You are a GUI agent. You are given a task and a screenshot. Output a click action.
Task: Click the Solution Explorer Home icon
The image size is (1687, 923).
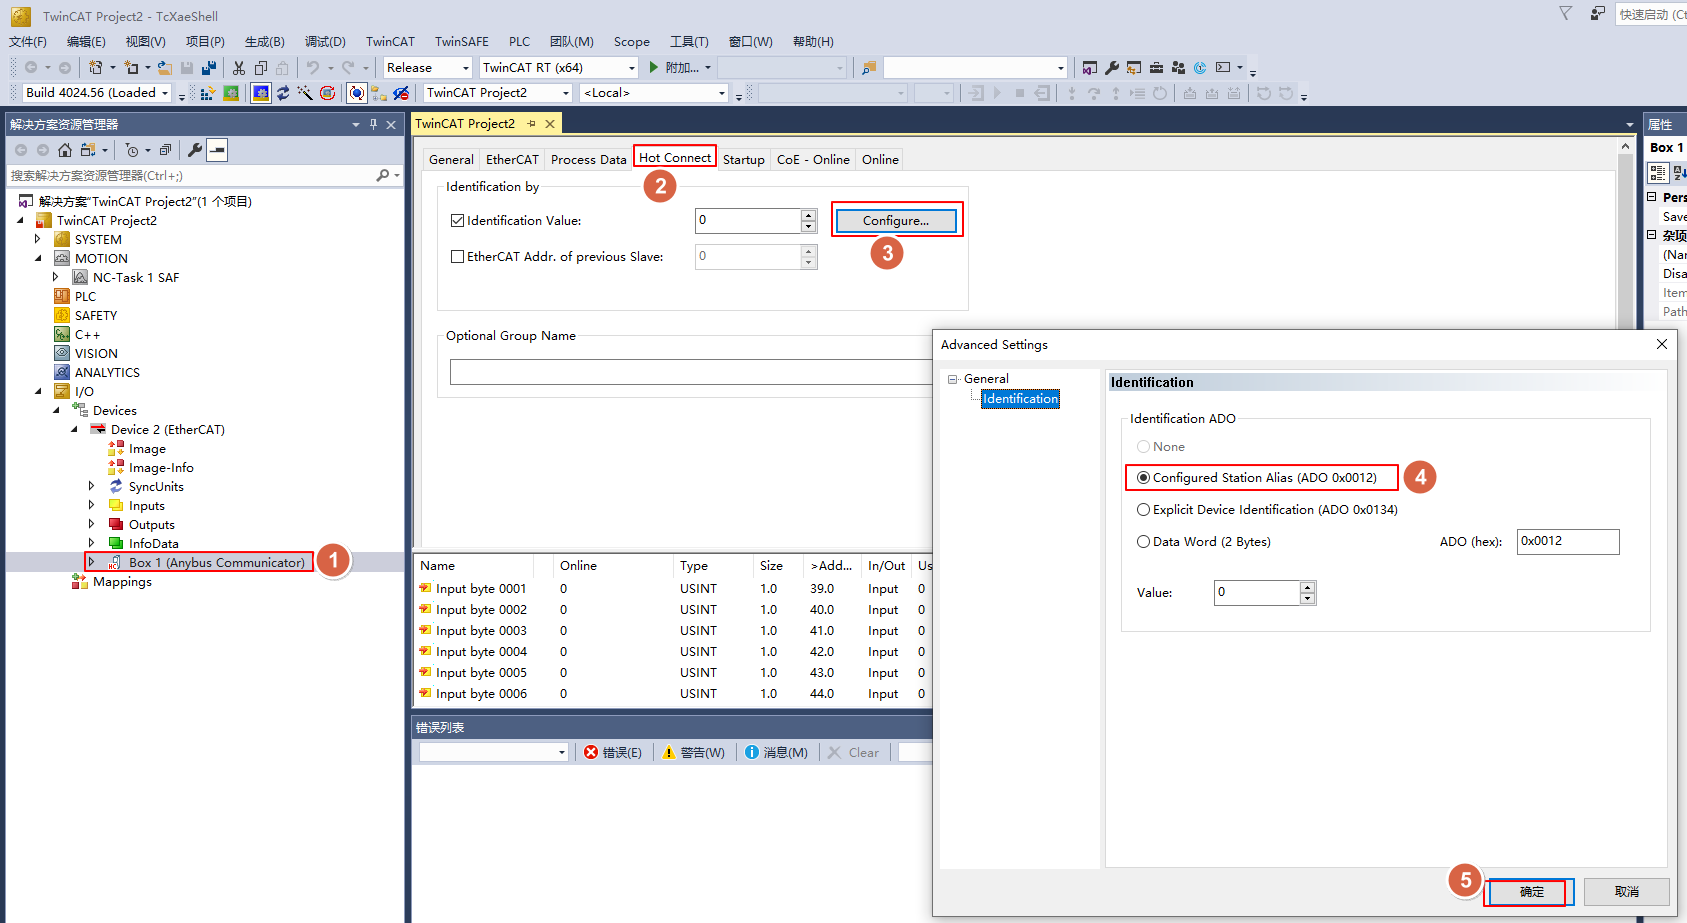pos(65,150)
